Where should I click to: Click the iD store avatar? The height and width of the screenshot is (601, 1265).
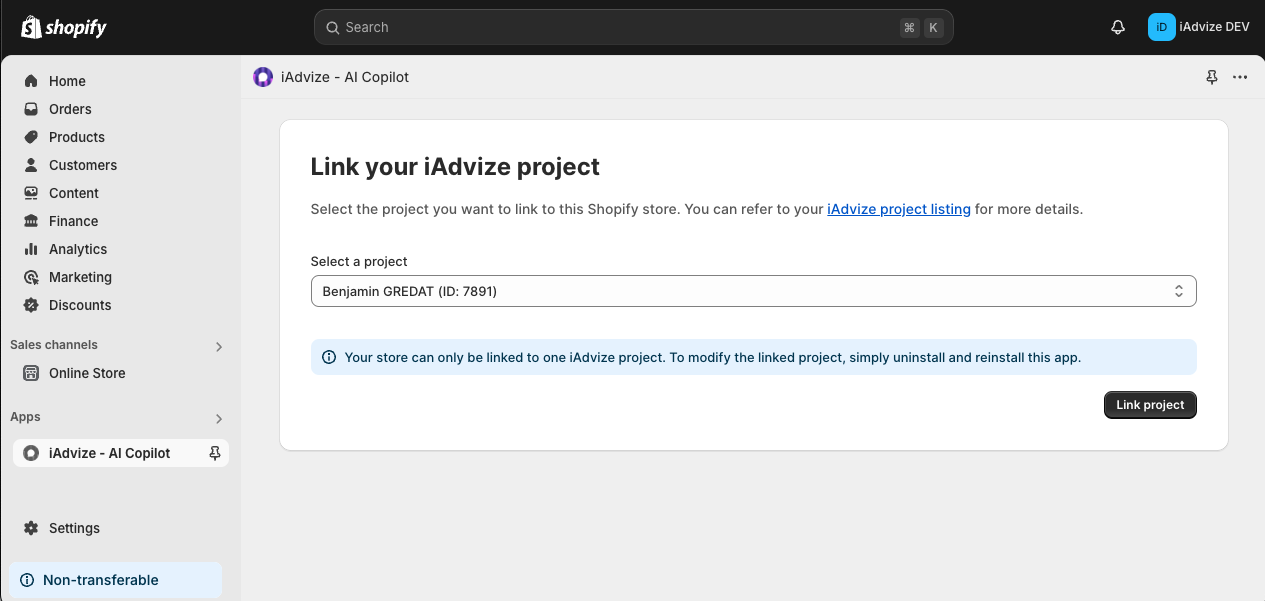pyautogui.click(x=1161, y=27)
